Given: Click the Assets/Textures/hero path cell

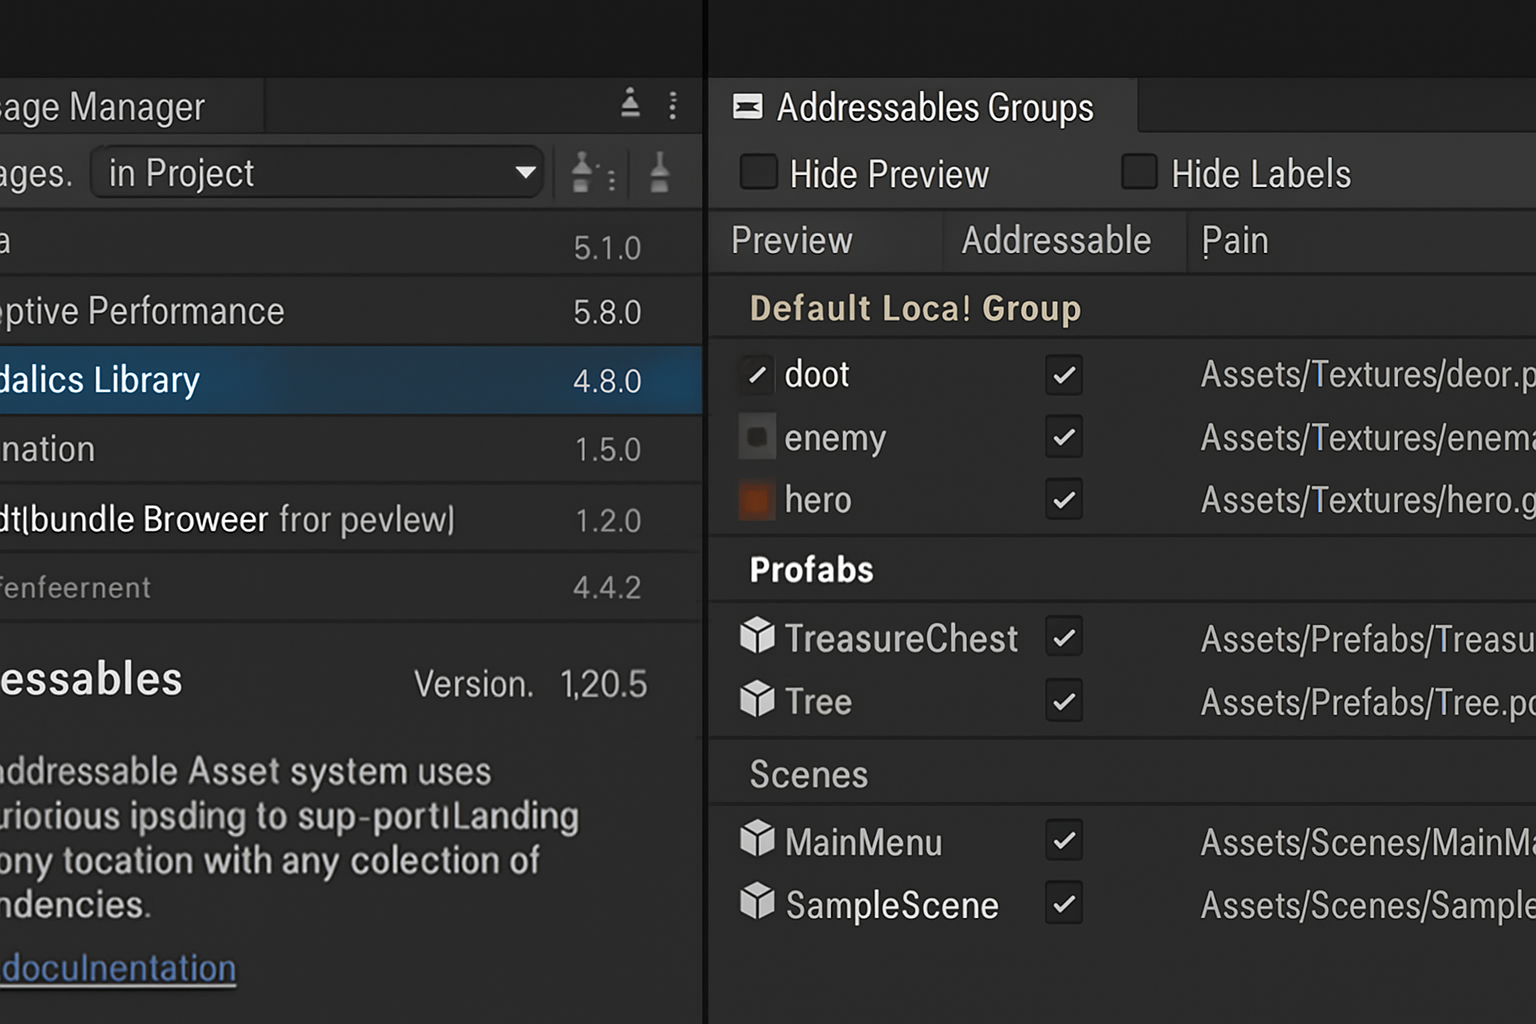Looking at the screenshot, I should (x=1368, y=499).
